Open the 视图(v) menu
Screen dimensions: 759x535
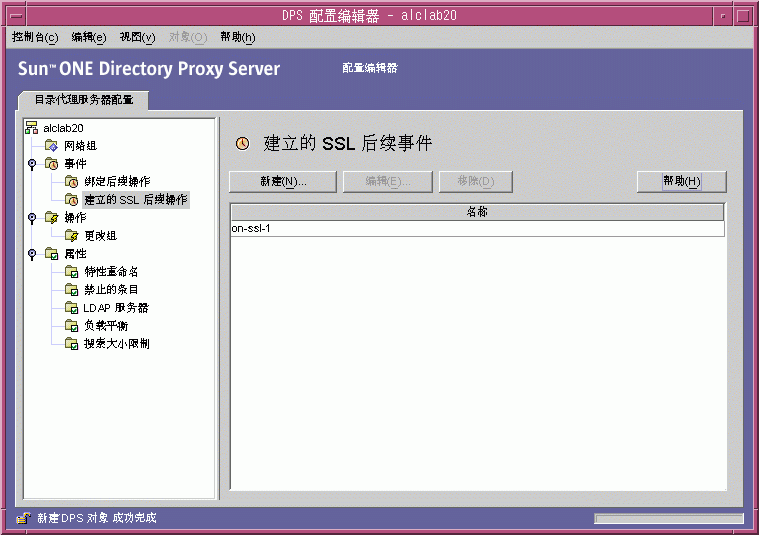[137, 37]
